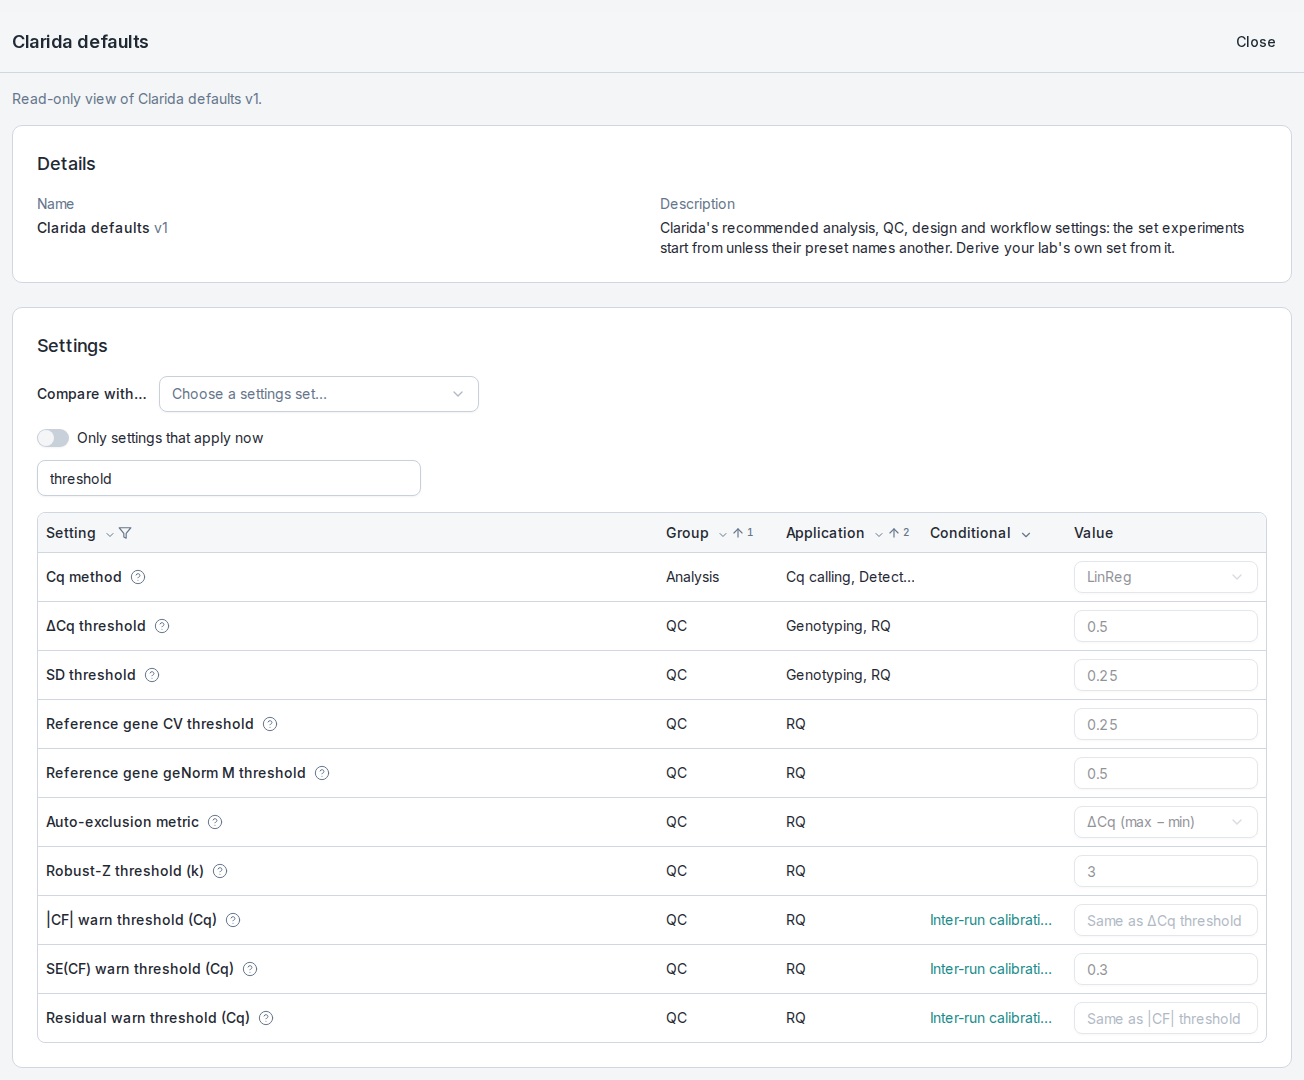Viewport: 1304px width, 1080px height.
Task: Click SD threshold value field
Action: (1166, 675)
